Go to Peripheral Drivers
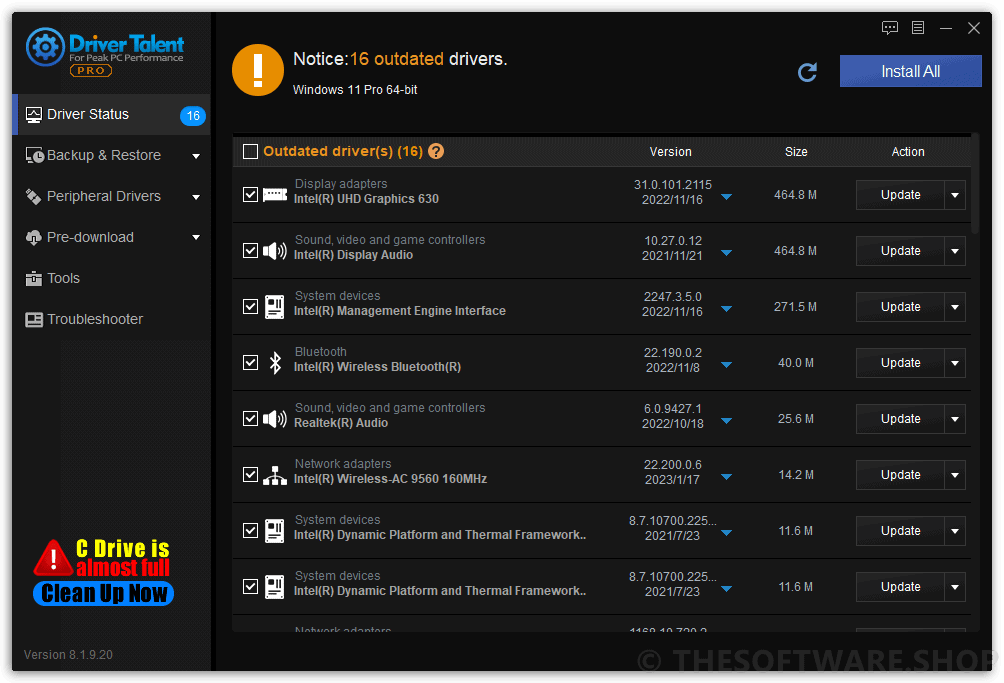The height and width of the screenshot is (683, 1004). (x=111, y=197)
